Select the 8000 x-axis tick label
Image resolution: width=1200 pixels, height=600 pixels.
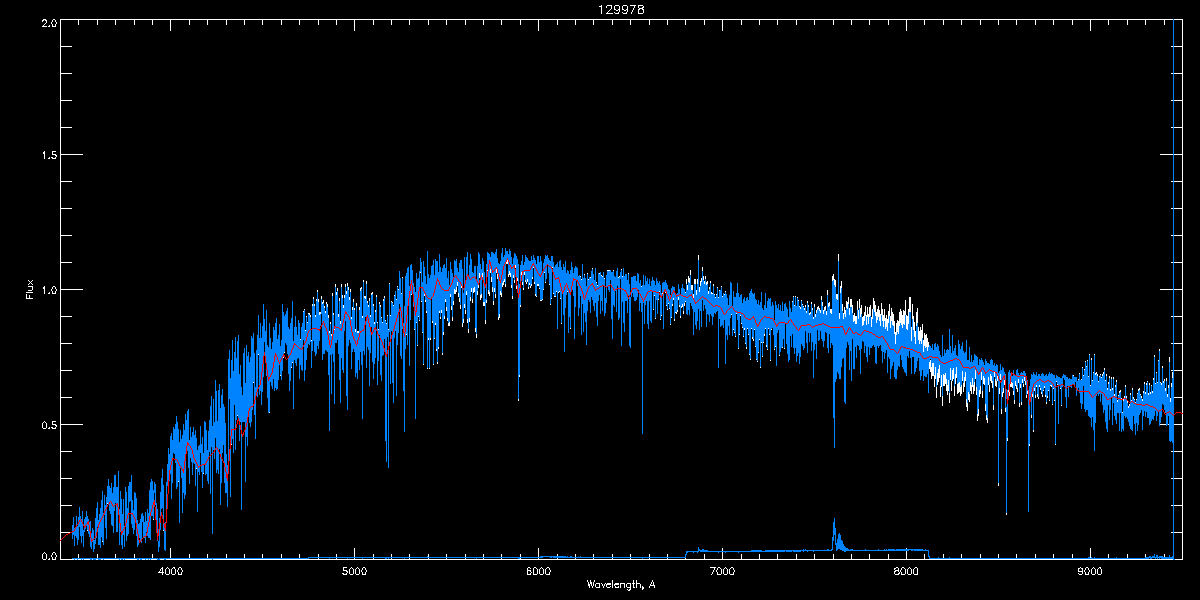pyautogui.click(x=906, y=572)
